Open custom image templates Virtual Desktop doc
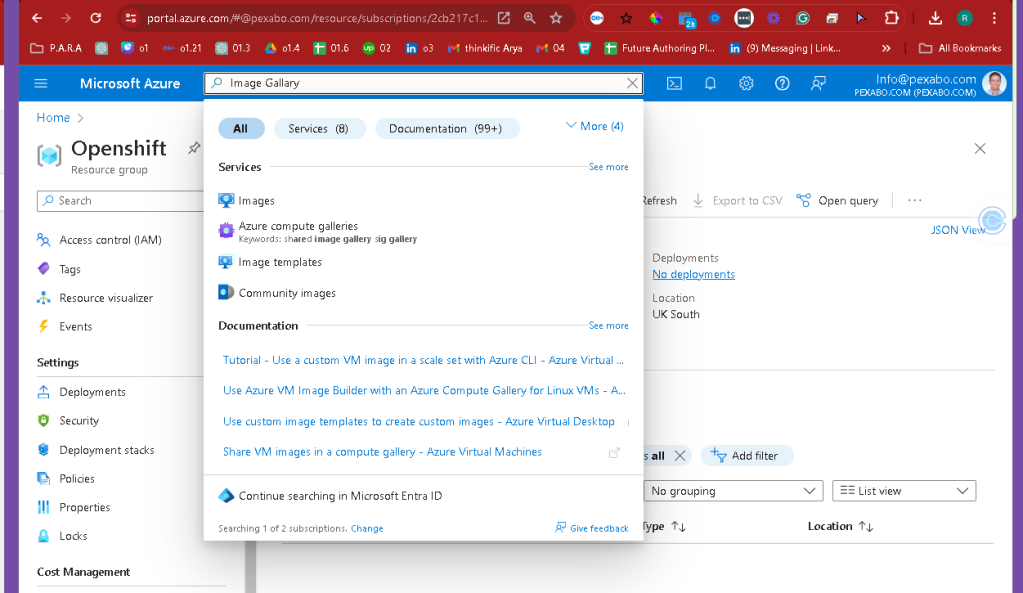 point(419,421)
